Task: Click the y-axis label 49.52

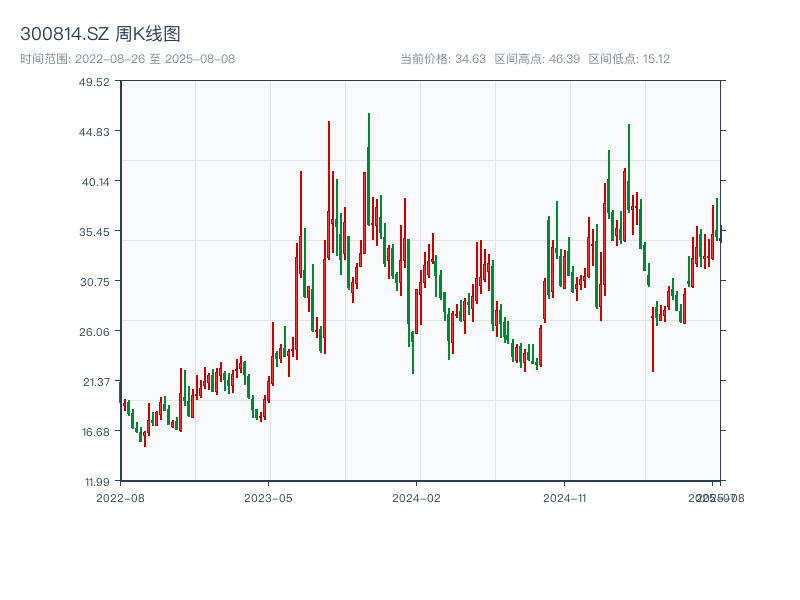Action: 94,82
